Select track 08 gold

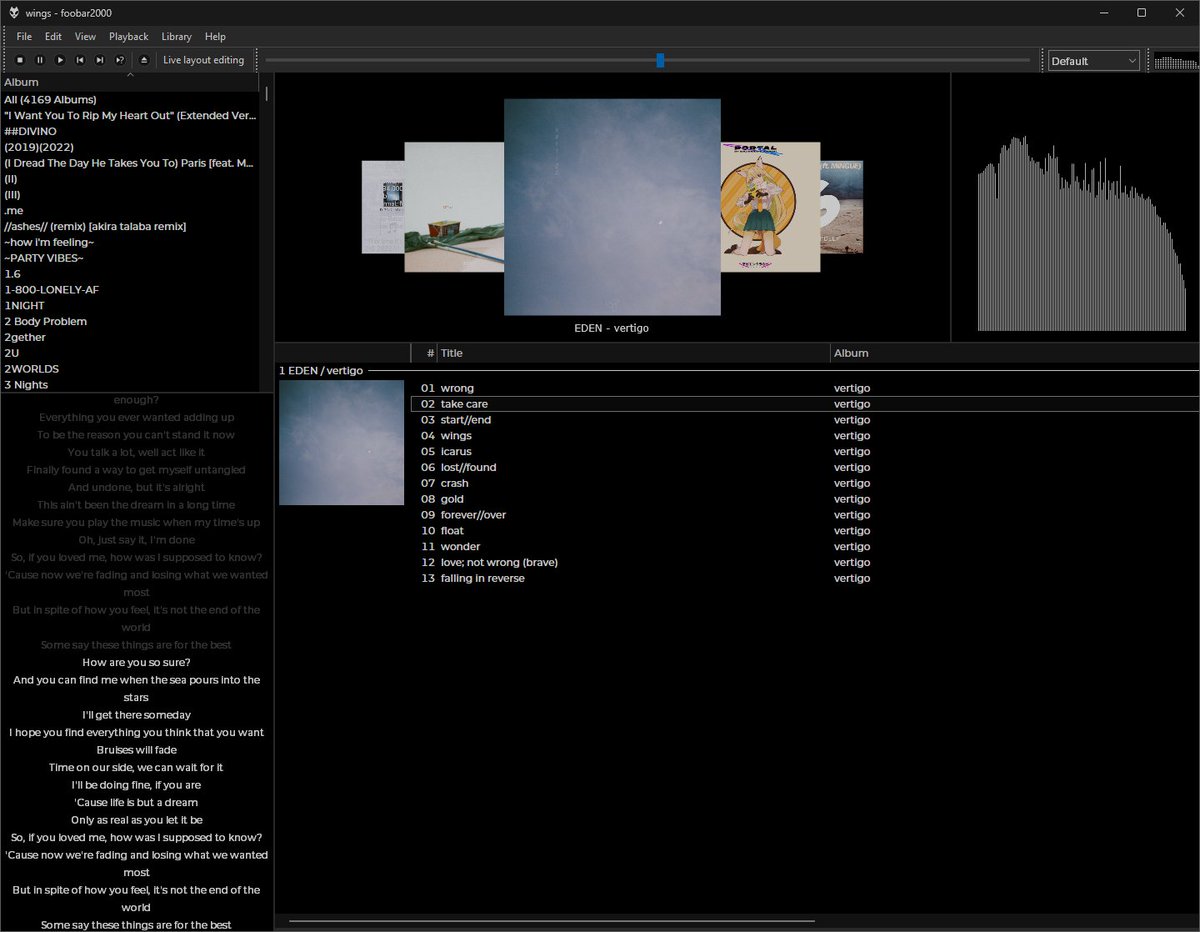tap(805, 499)
